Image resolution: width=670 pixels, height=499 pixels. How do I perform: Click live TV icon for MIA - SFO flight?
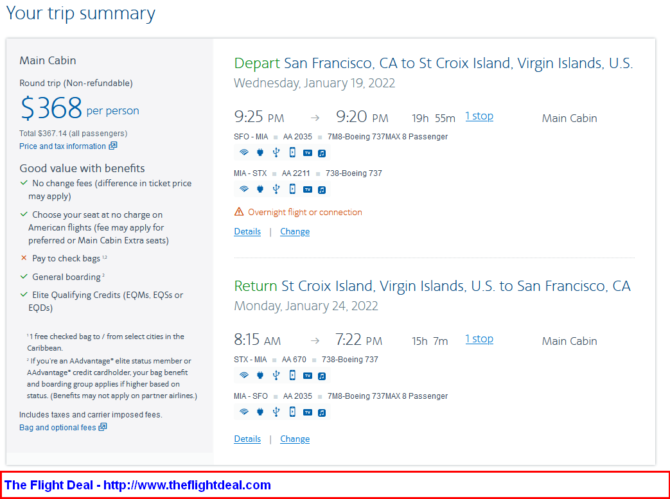[308, 412]
